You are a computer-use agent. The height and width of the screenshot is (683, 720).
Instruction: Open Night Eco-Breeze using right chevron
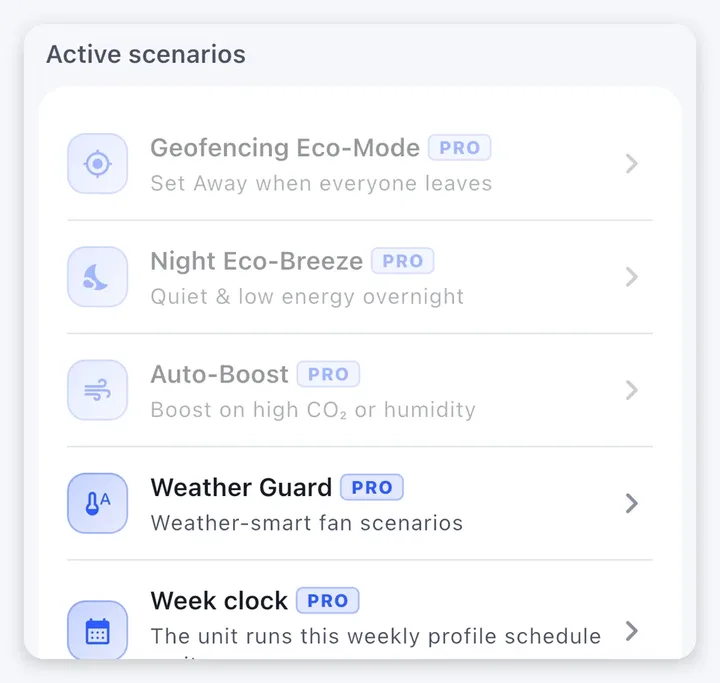632,277
